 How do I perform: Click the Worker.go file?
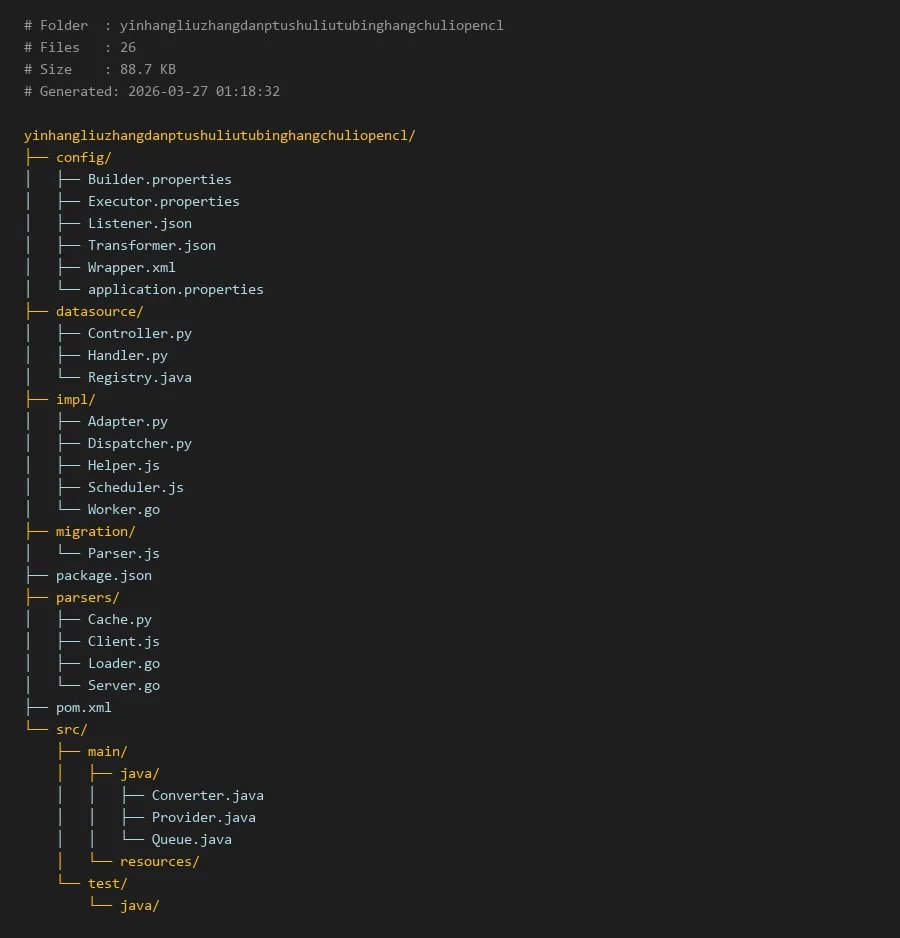[x=123, y=510]
